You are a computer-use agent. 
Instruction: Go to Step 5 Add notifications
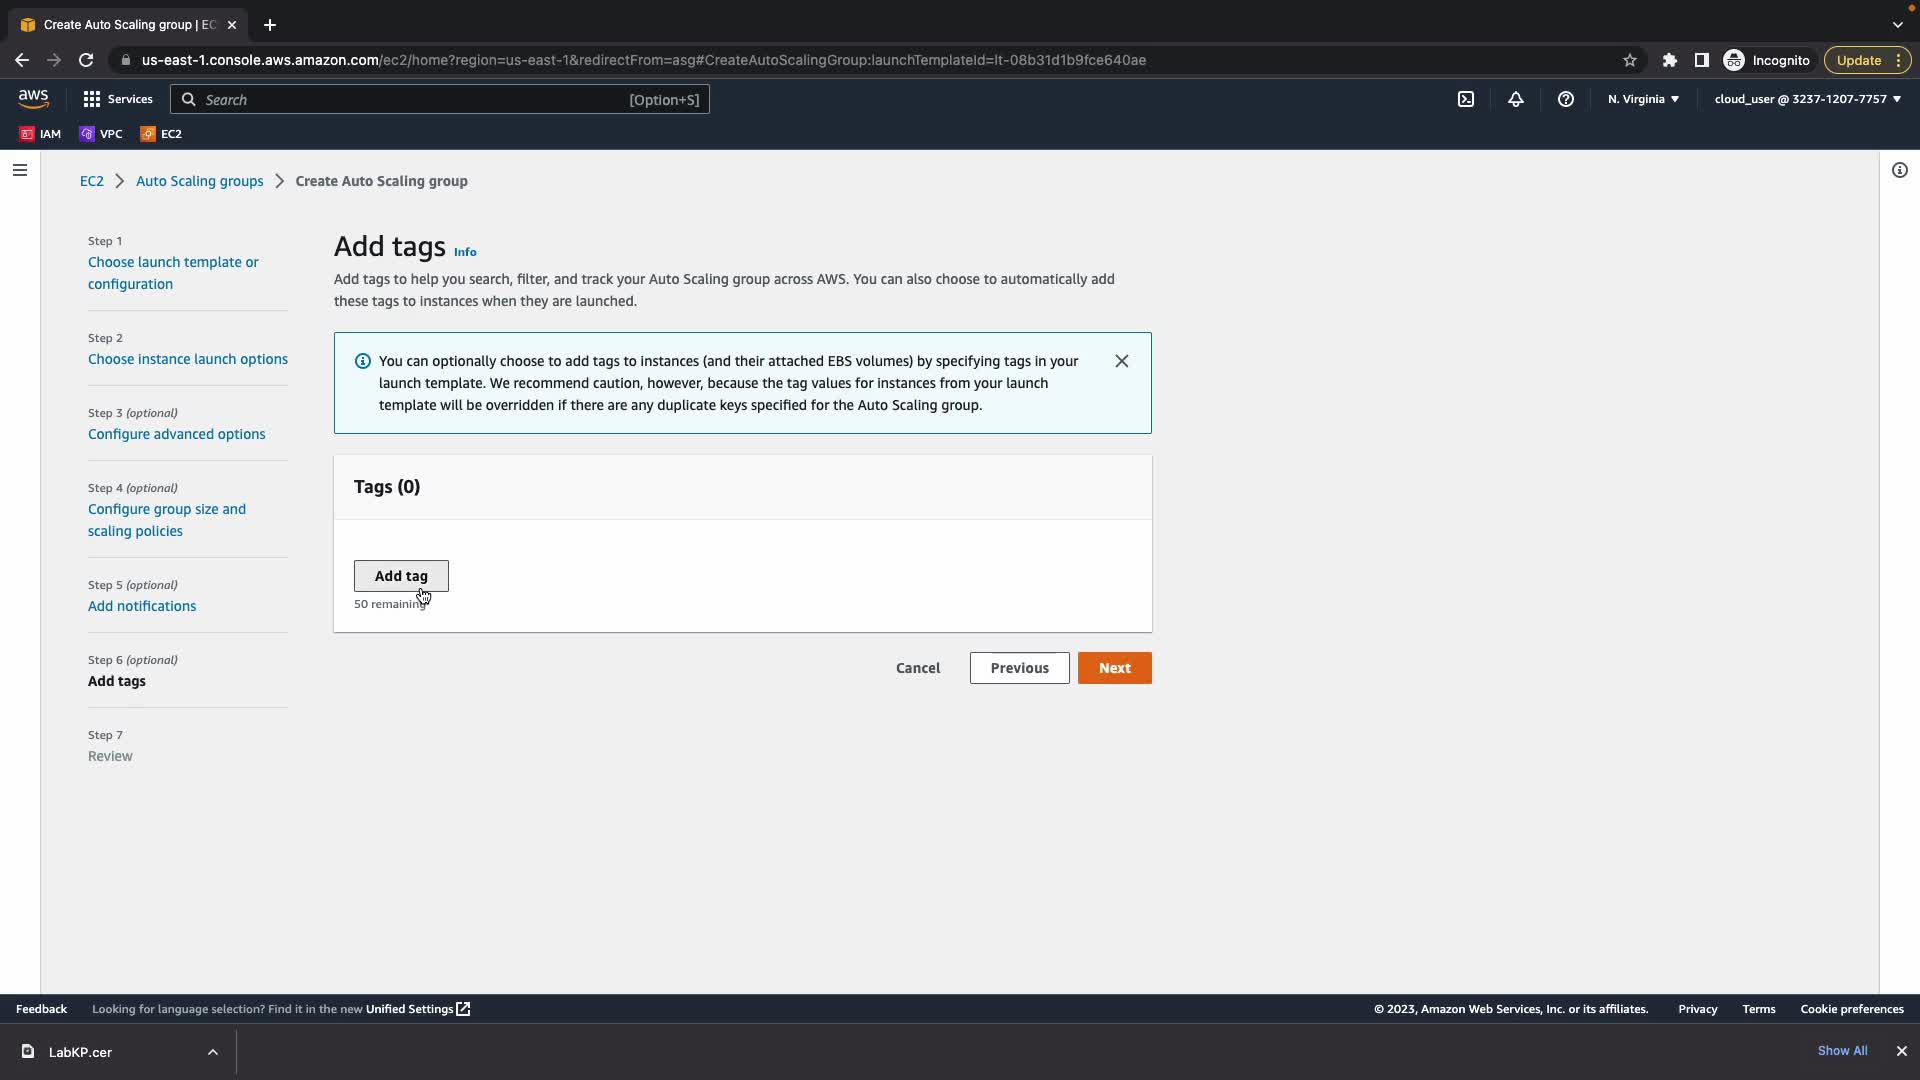[142, 606]
